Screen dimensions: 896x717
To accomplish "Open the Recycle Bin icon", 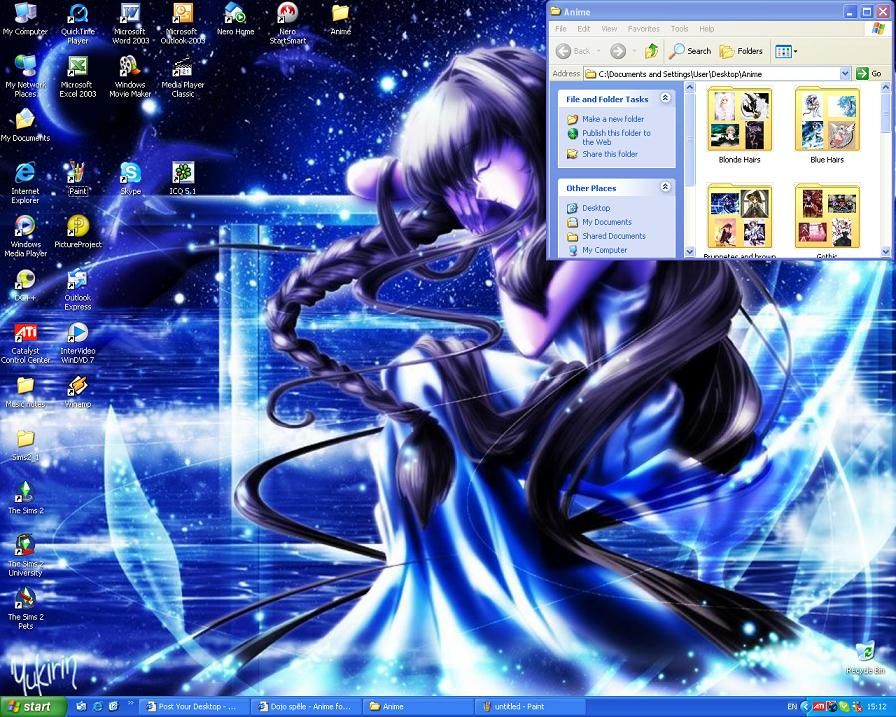I will (865, 658).
